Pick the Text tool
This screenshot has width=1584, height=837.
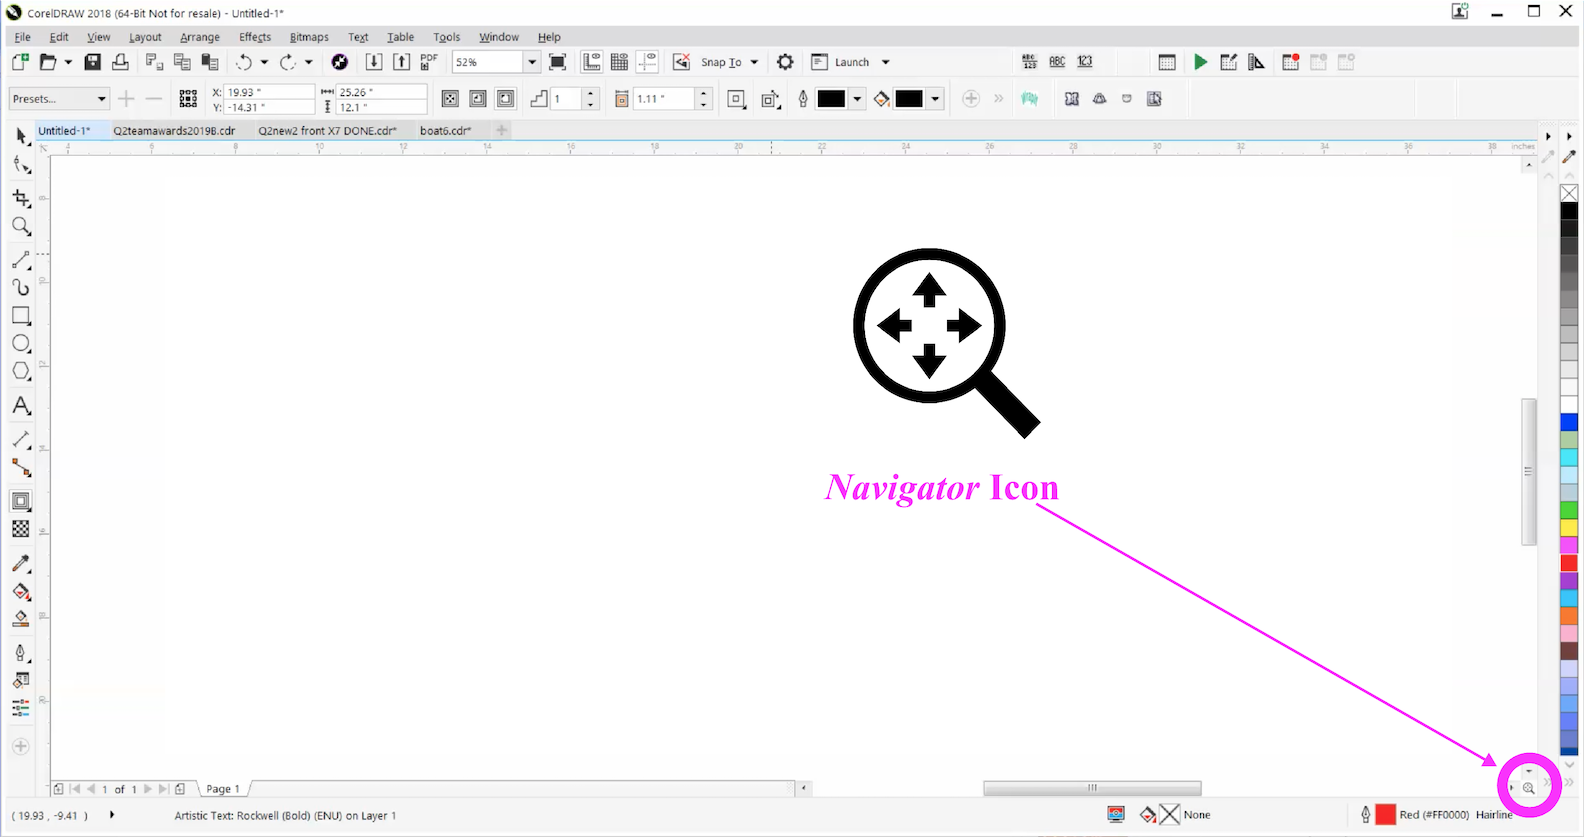coord(21,406)
